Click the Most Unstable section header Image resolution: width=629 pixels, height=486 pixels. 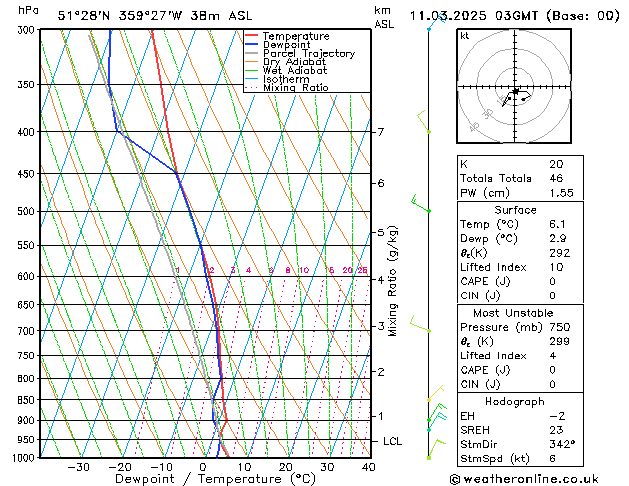[514, 314]
